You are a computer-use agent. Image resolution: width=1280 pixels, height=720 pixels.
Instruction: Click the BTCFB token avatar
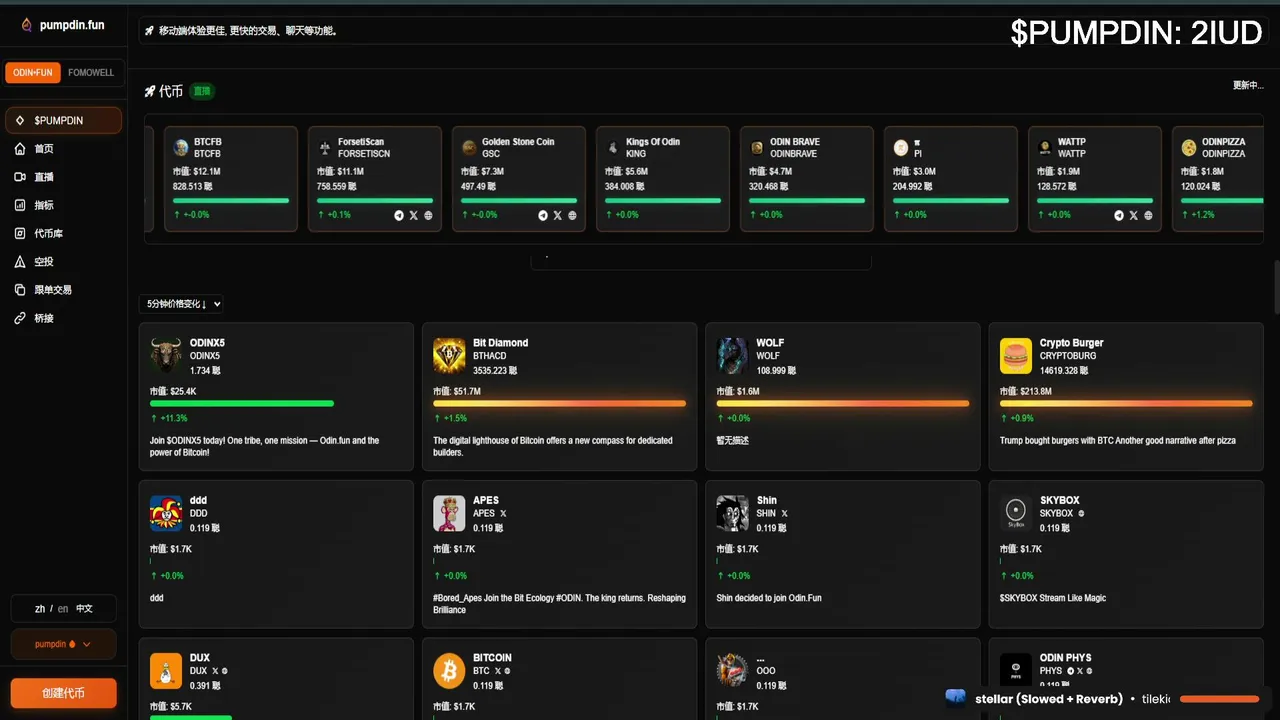pos(181,148)
